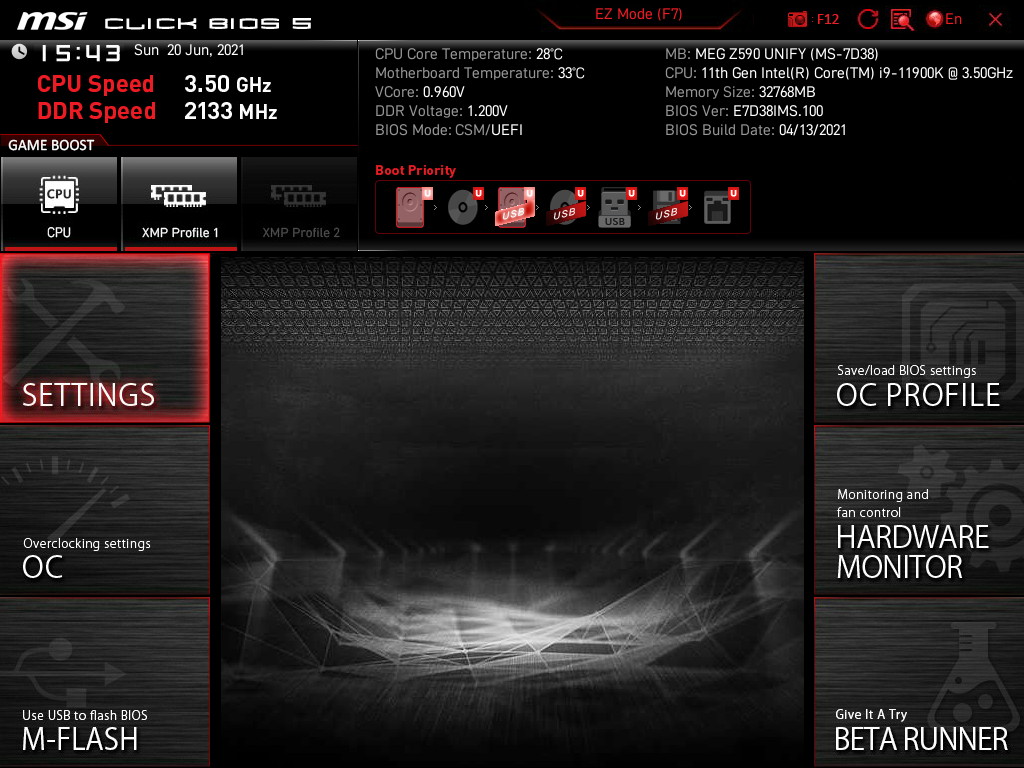Open the BETA RUNNER tile
1024x768 pixels.
coord(919,682)
